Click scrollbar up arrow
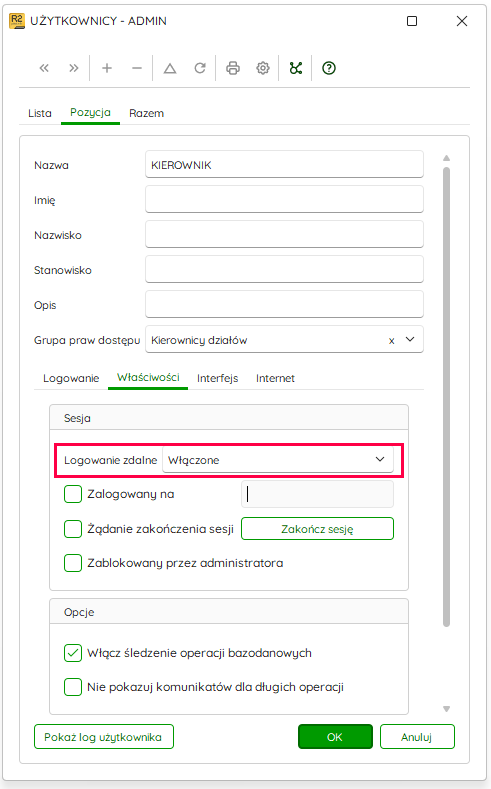This screenshot has width=491, height=789. [446, 158]
